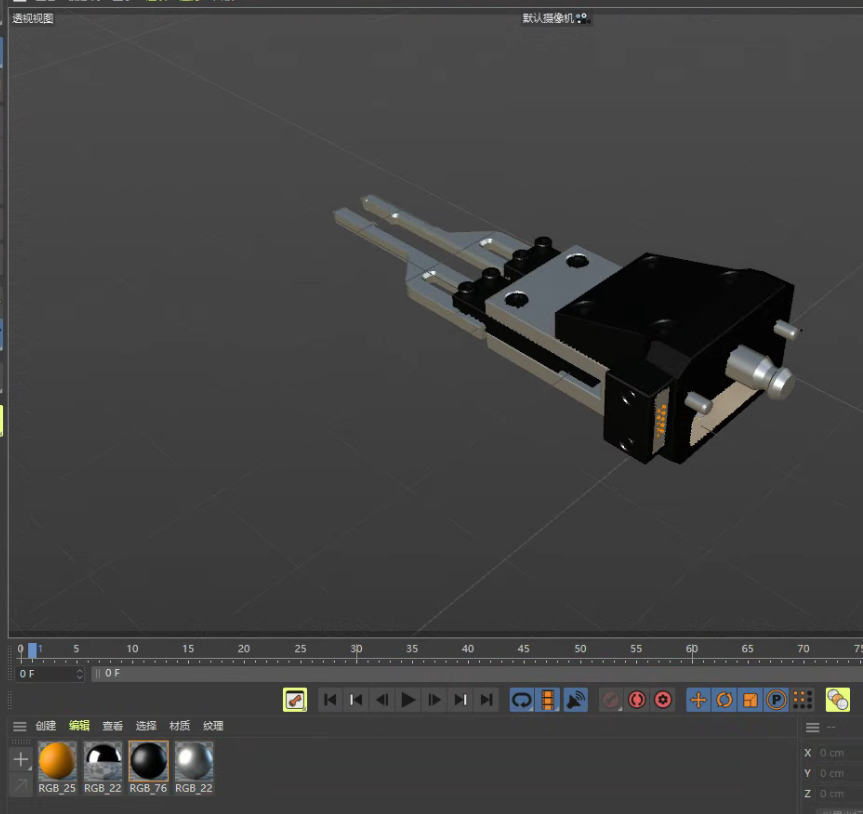Select the orange RGB_25 material
The height and width of the screenshot is (814, 863).
57,762
